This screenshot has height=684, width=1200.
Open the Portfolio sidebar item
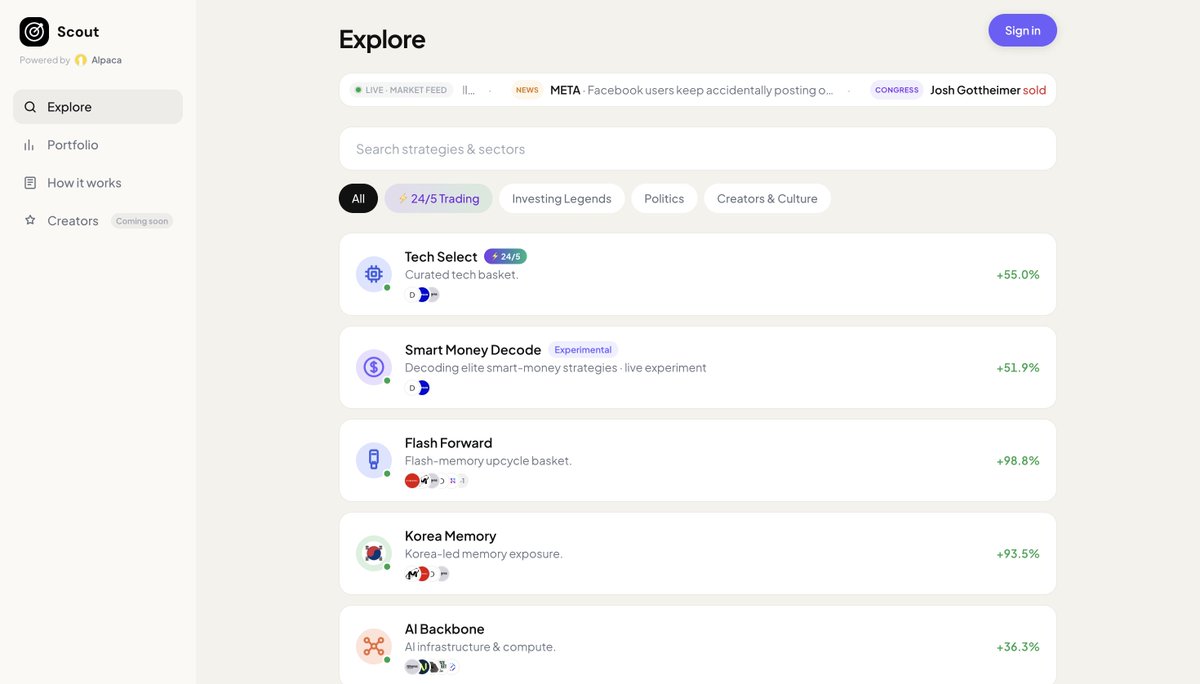(98, 145)
